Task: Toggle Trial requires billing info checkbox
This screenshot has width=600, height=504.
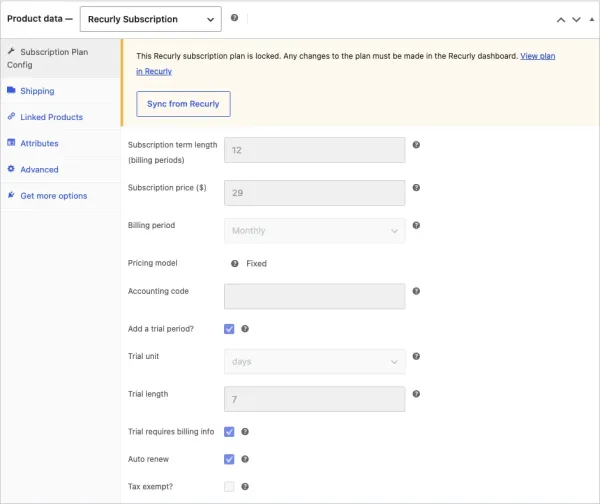Action: point(229,432)
